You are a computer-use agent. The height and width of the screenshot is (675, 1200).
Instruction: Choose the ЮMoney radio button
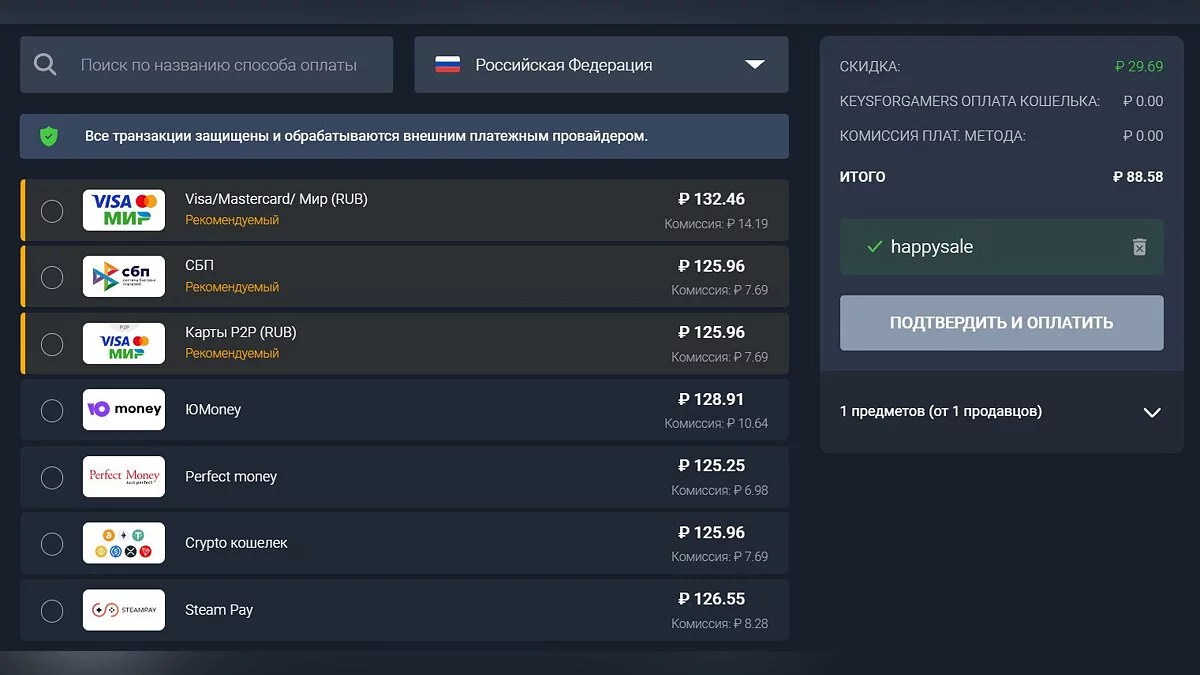click(52, 410)
